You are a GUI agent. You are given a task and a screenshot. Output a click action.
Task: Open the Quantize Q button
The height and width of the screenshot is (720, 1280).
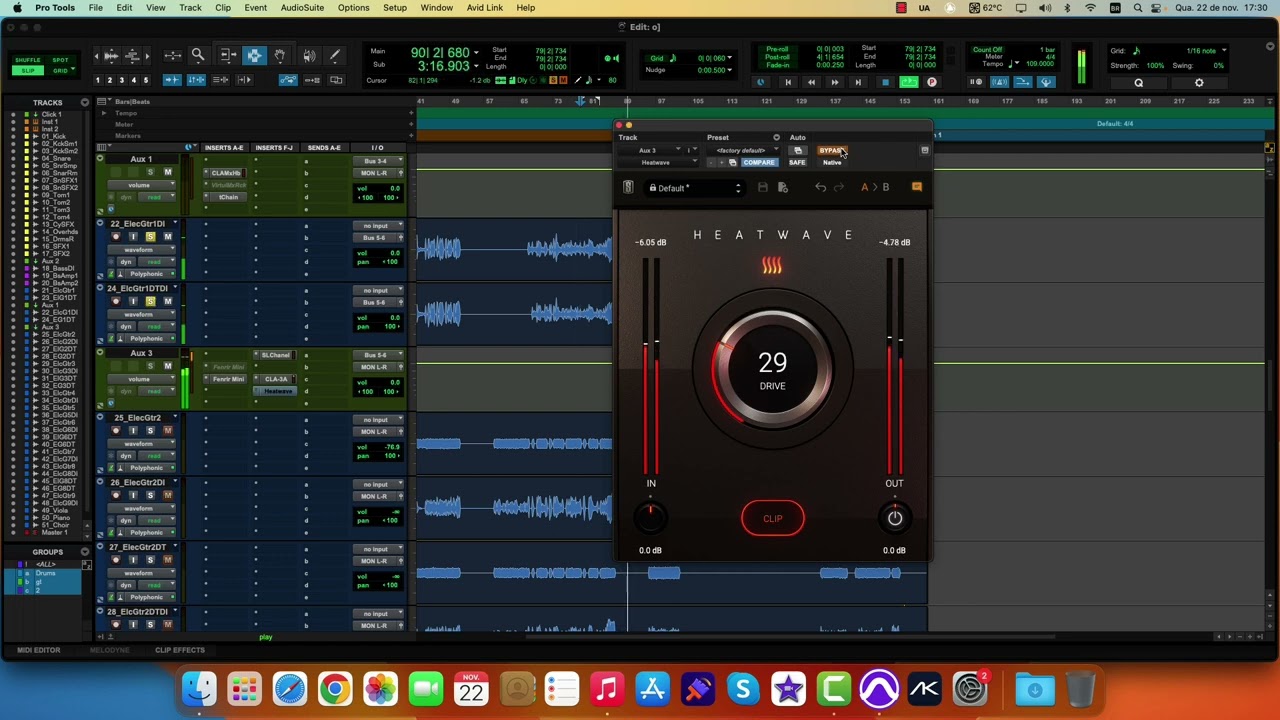(1138, 83)
